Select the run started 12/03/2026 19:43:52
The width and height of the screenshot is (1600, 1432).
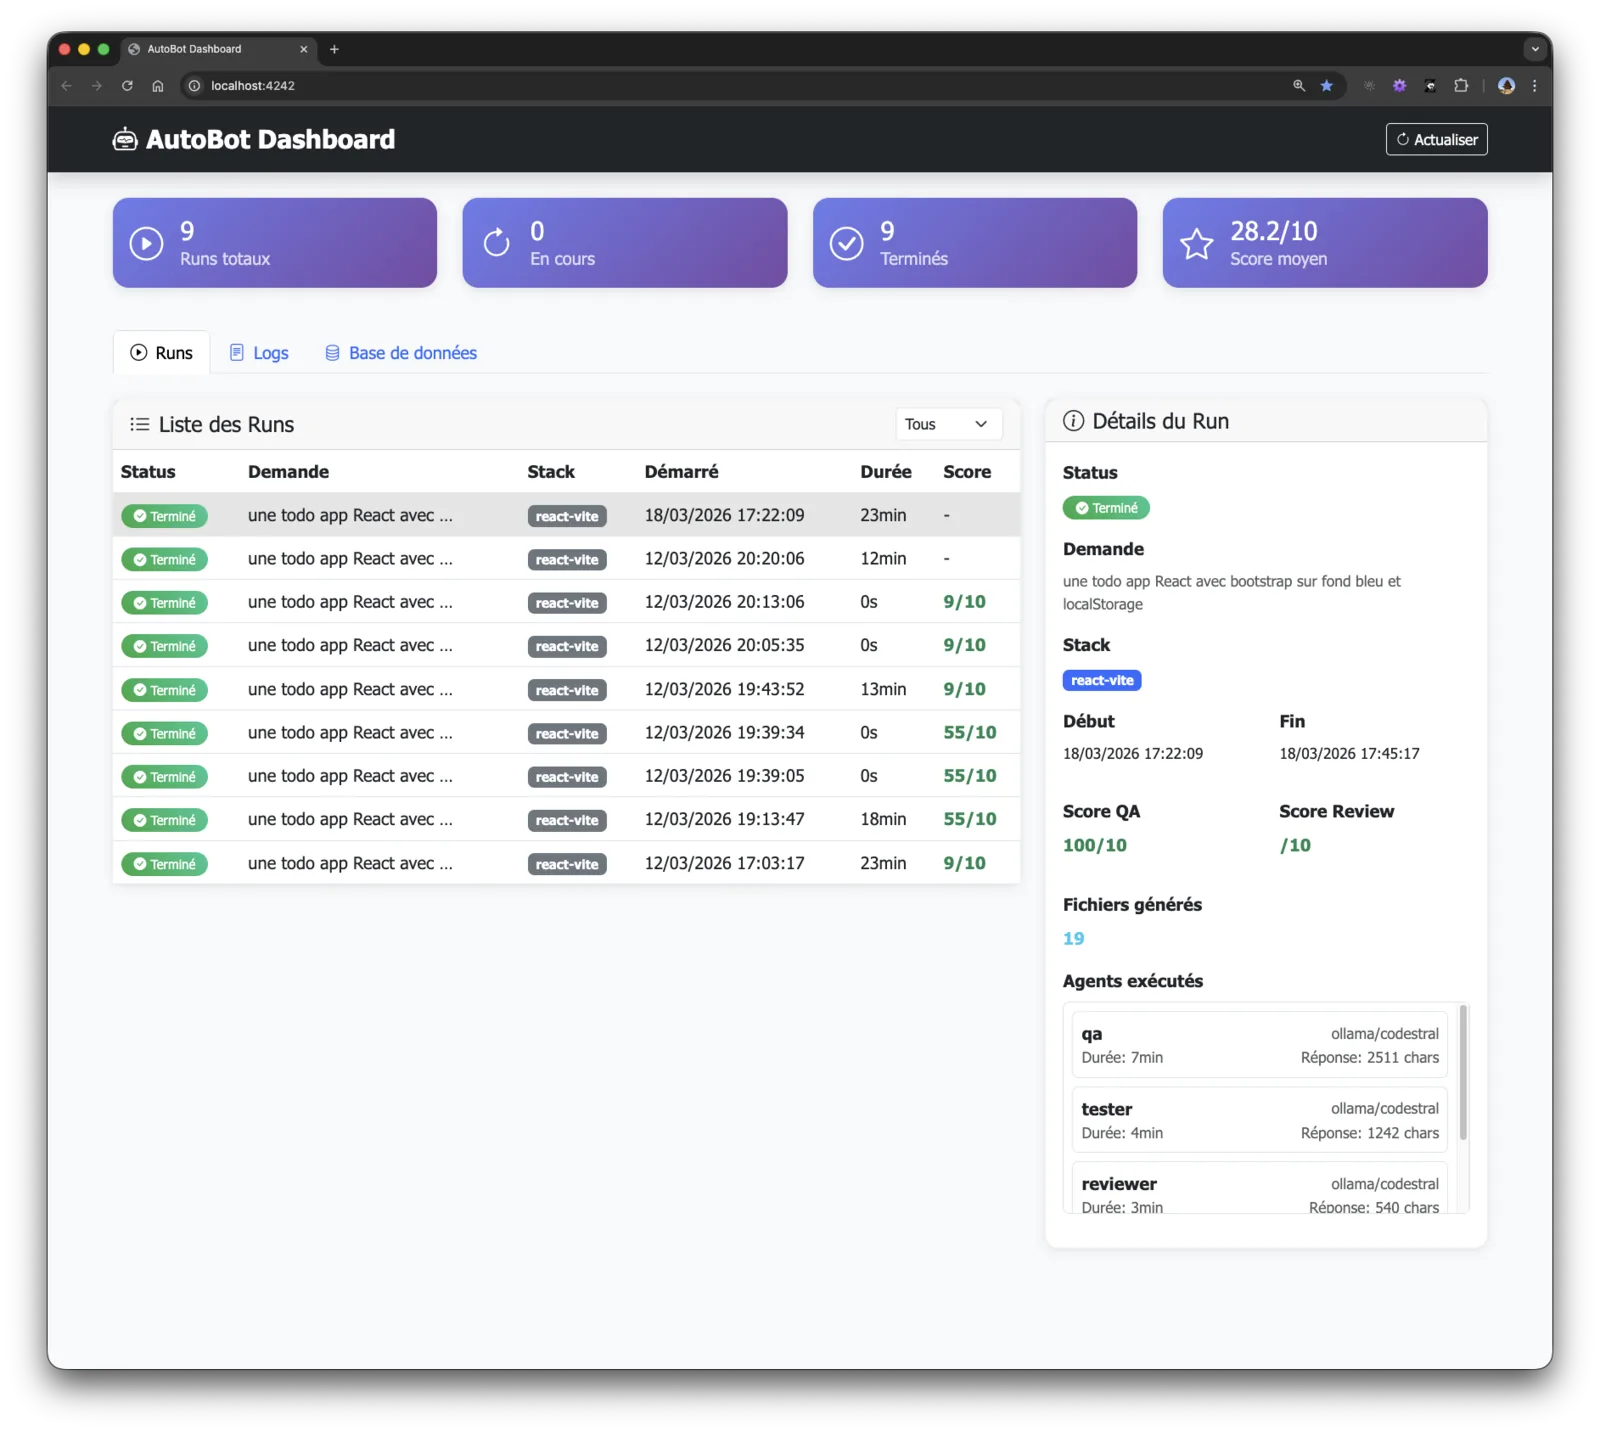pyautogui.click(x=566, y=689)
